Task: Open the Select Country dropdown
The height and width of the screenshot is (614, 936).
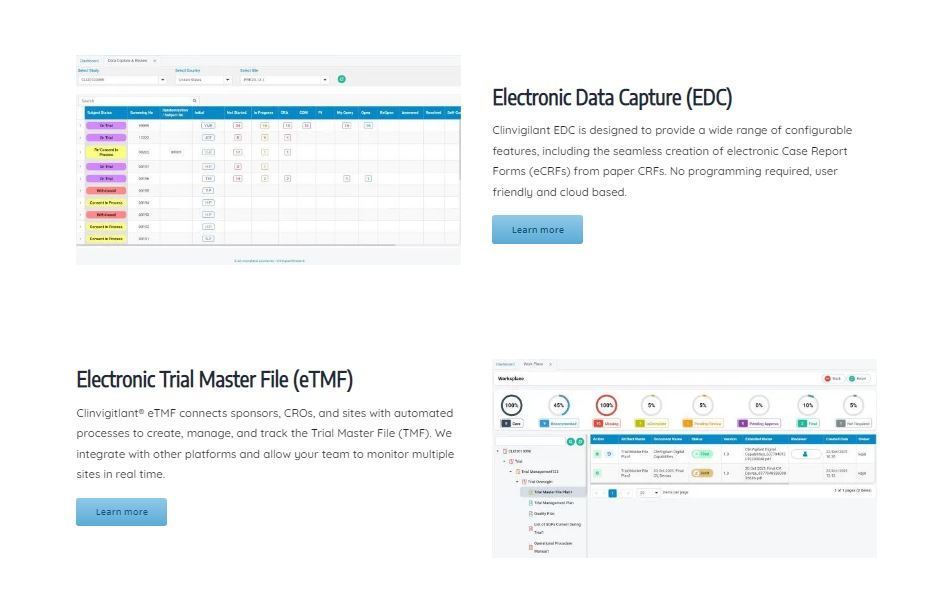Action: [203, 79]
